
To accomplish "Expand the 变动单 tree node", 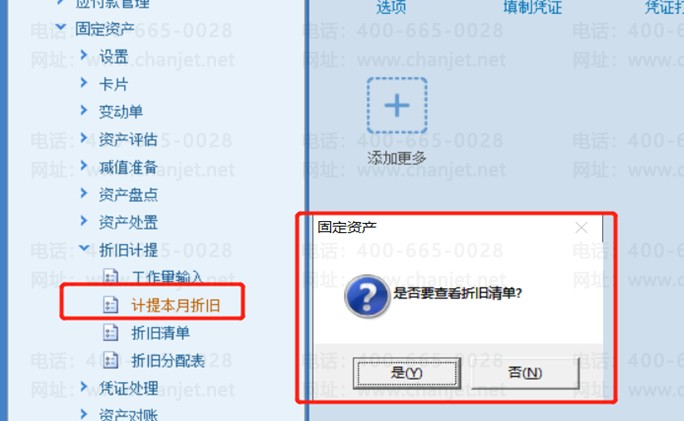I will 84,110.
